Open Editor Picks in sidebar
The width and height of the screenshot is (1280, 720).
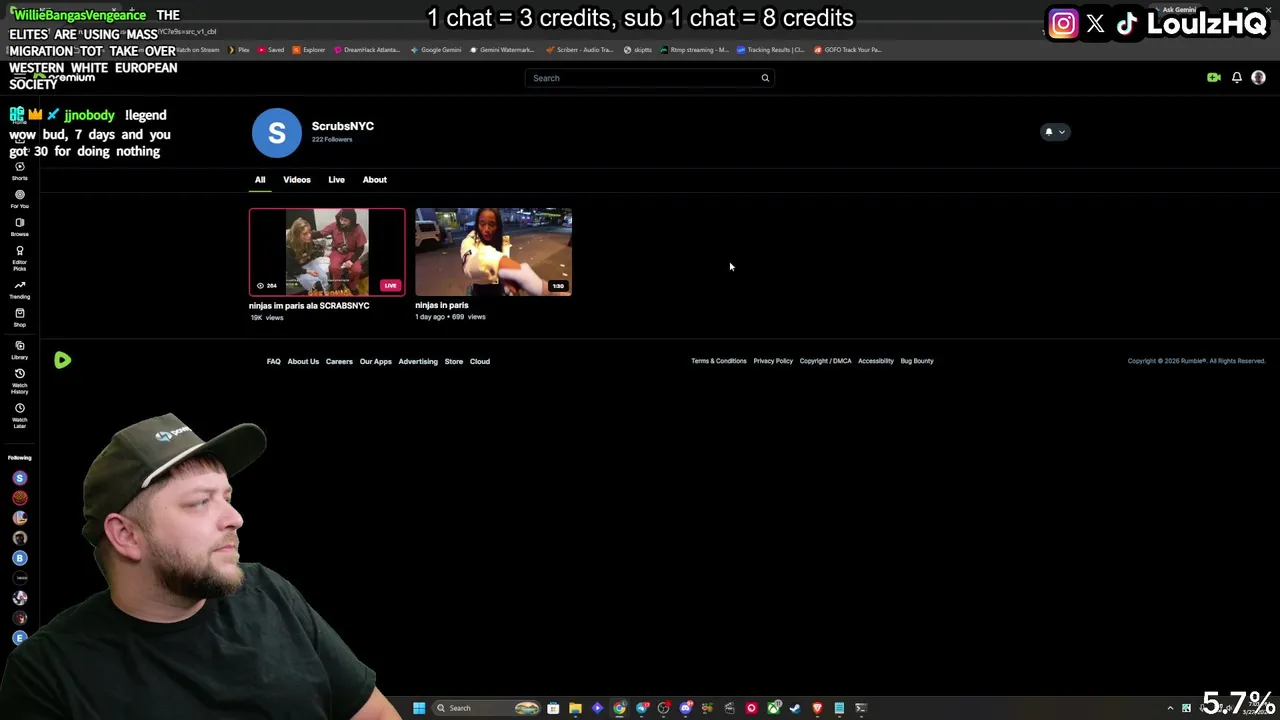[19, 258]
